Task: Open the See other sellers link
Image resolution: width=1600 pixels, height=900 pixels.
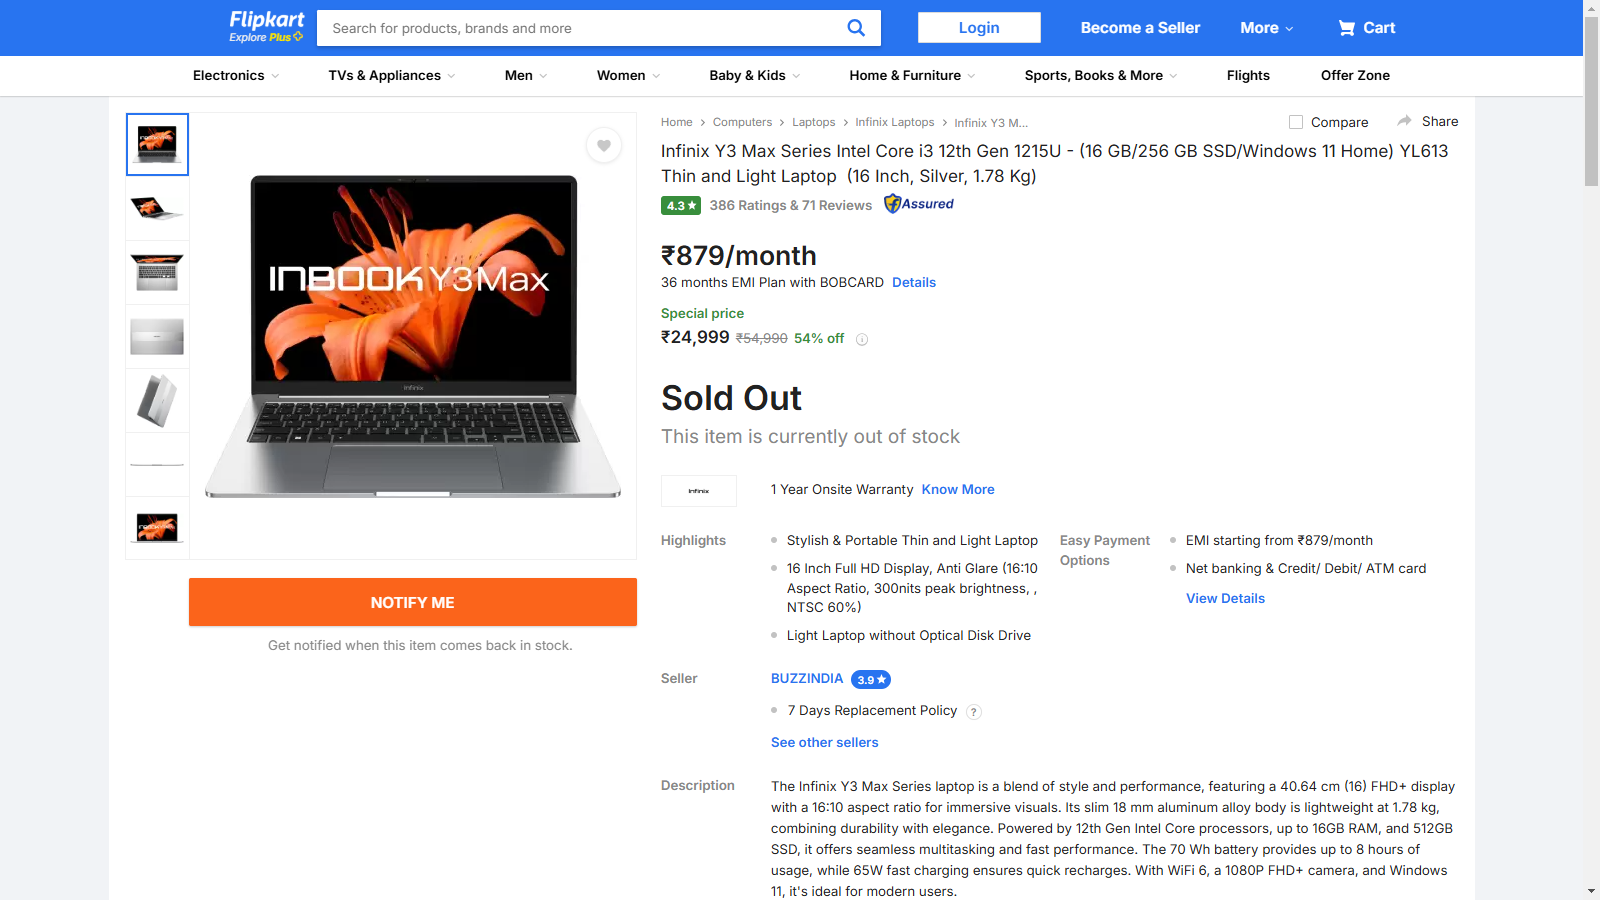Action: click(824, 742)
